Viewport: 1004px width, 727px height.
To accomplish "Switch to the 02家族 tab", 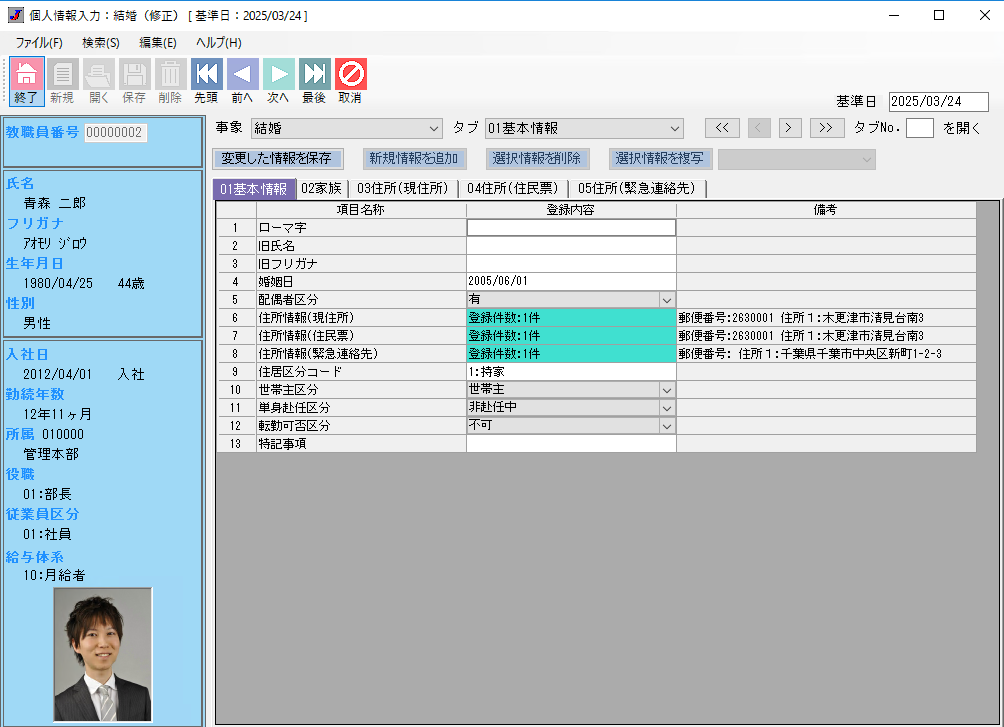I will pyautogui.click(x=321, y=189).
